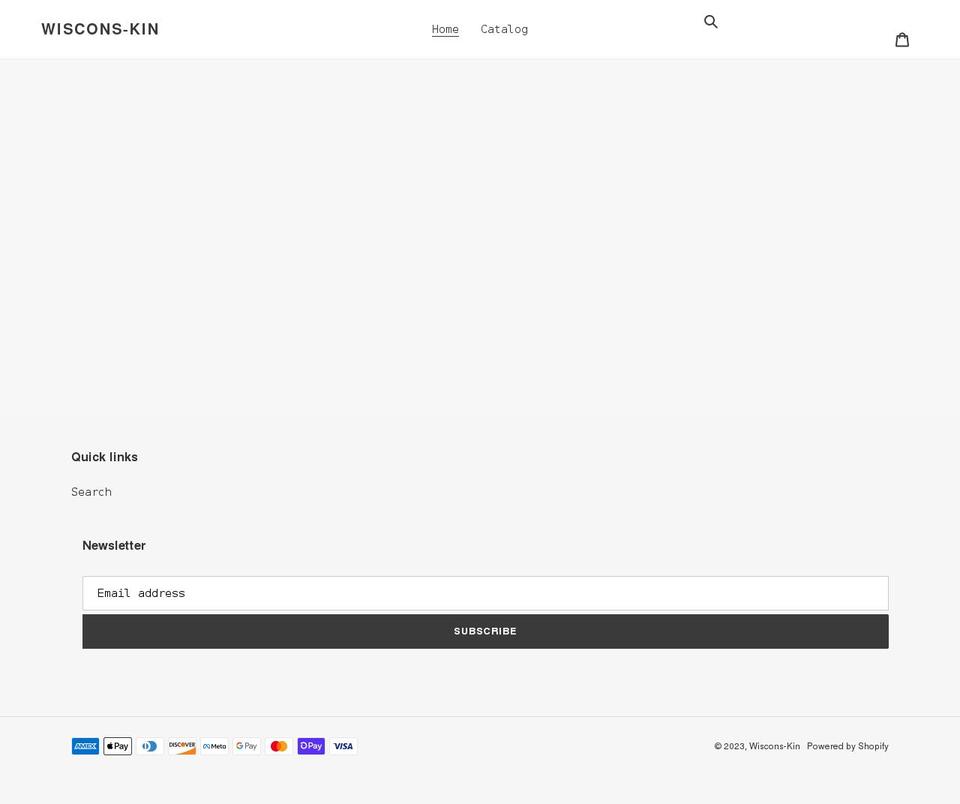Click the Powered by Shopify link

pyautogui.click(x=847, y=746)
